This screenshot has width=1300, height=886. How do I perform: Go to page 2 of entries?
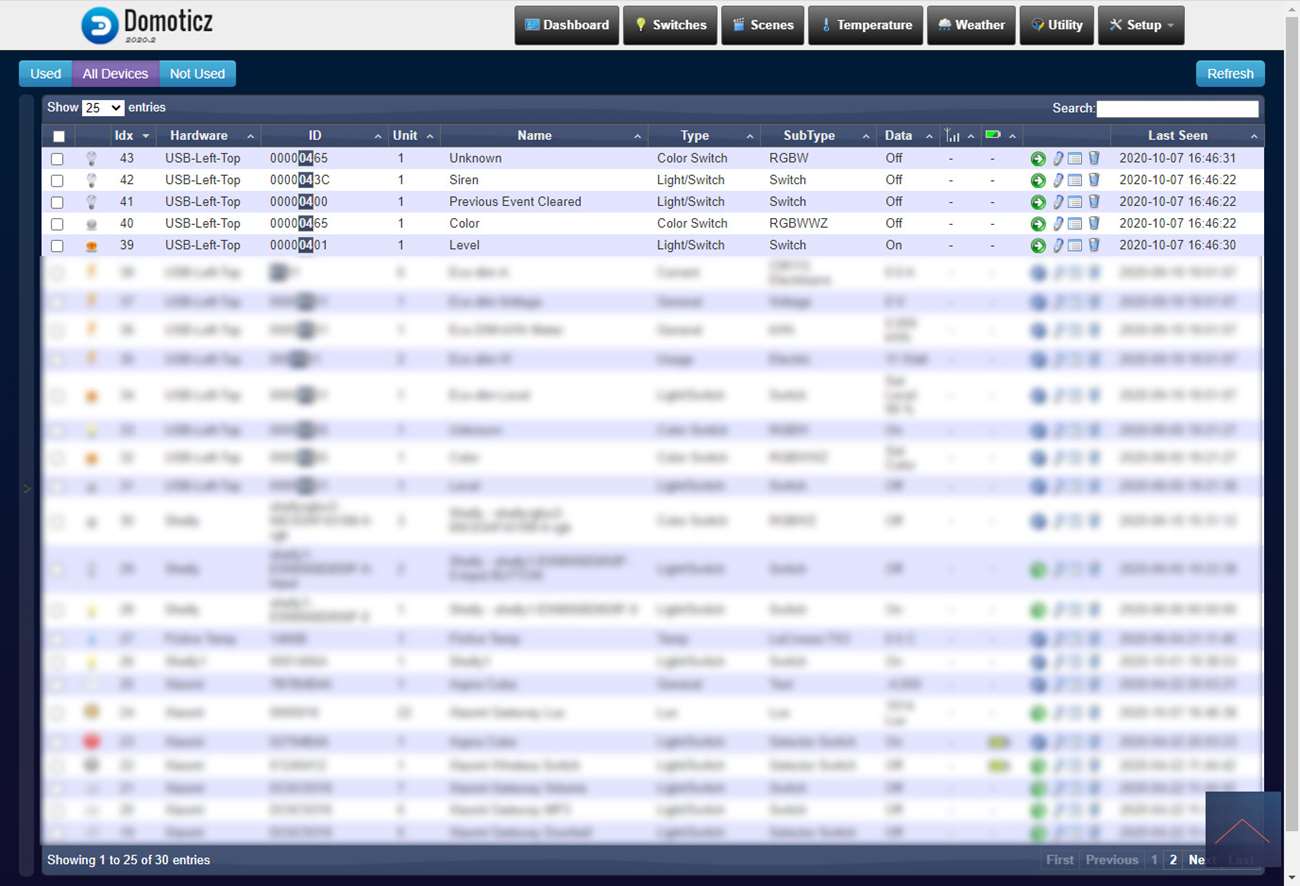click(x=1174, y=860)
